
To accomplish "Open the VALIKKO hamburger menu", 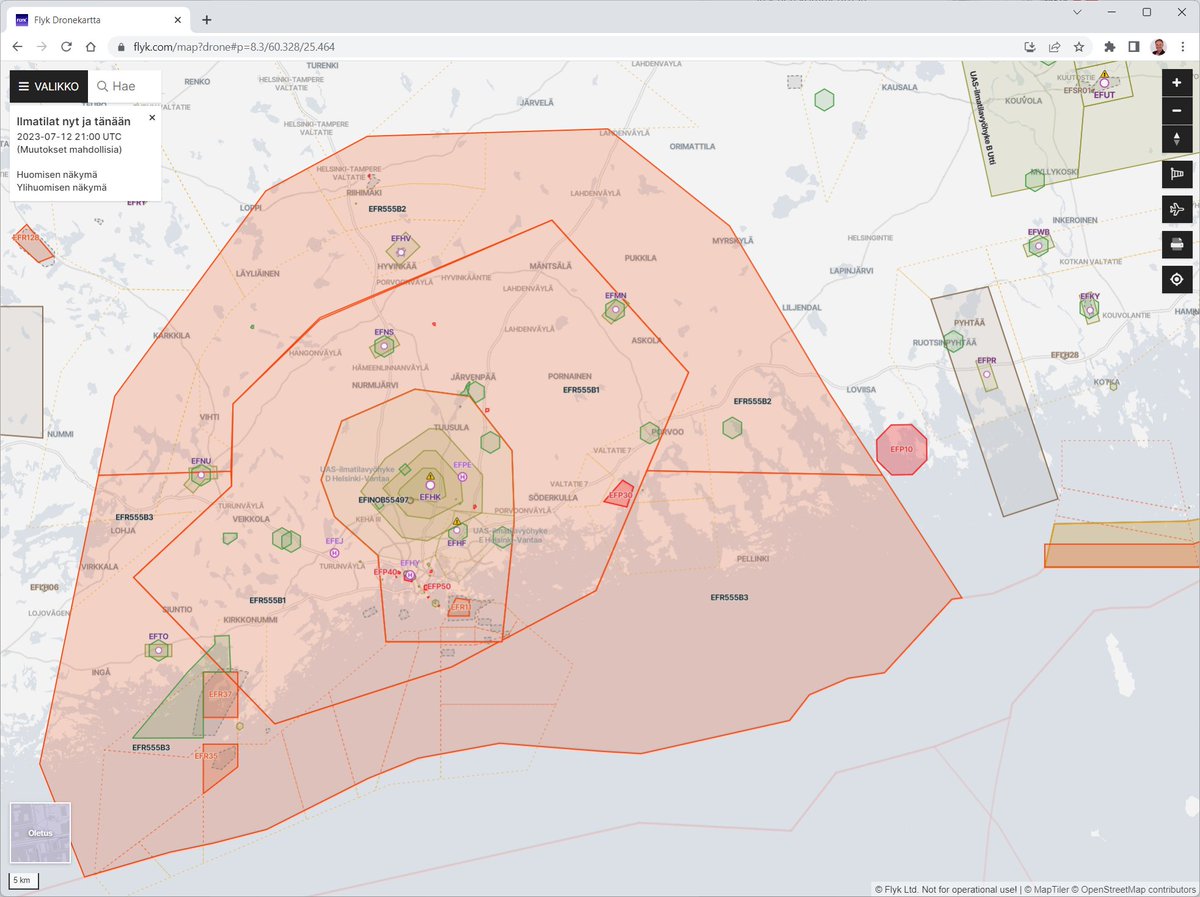I will point(49,87).
